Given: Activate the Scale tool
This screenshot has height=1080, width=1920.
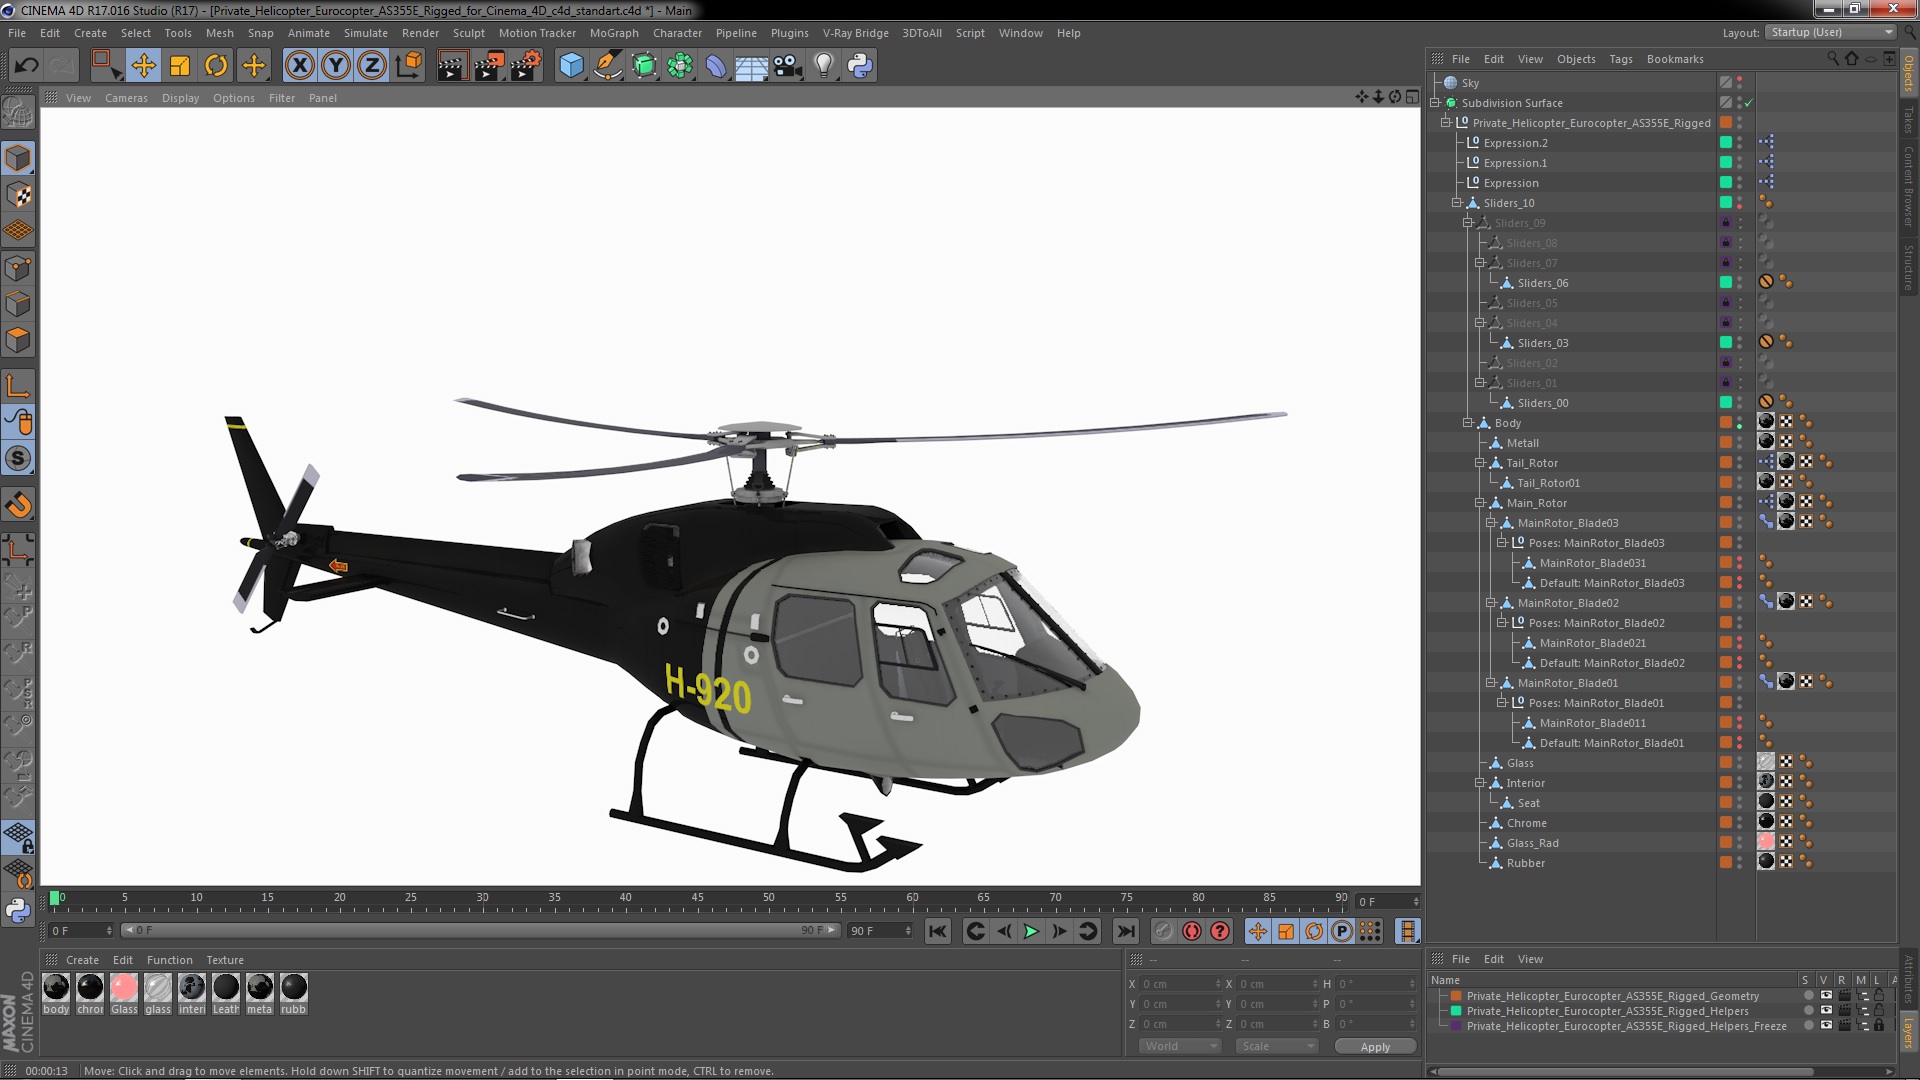Looking at the screenshot, I should tap(180, 66).
